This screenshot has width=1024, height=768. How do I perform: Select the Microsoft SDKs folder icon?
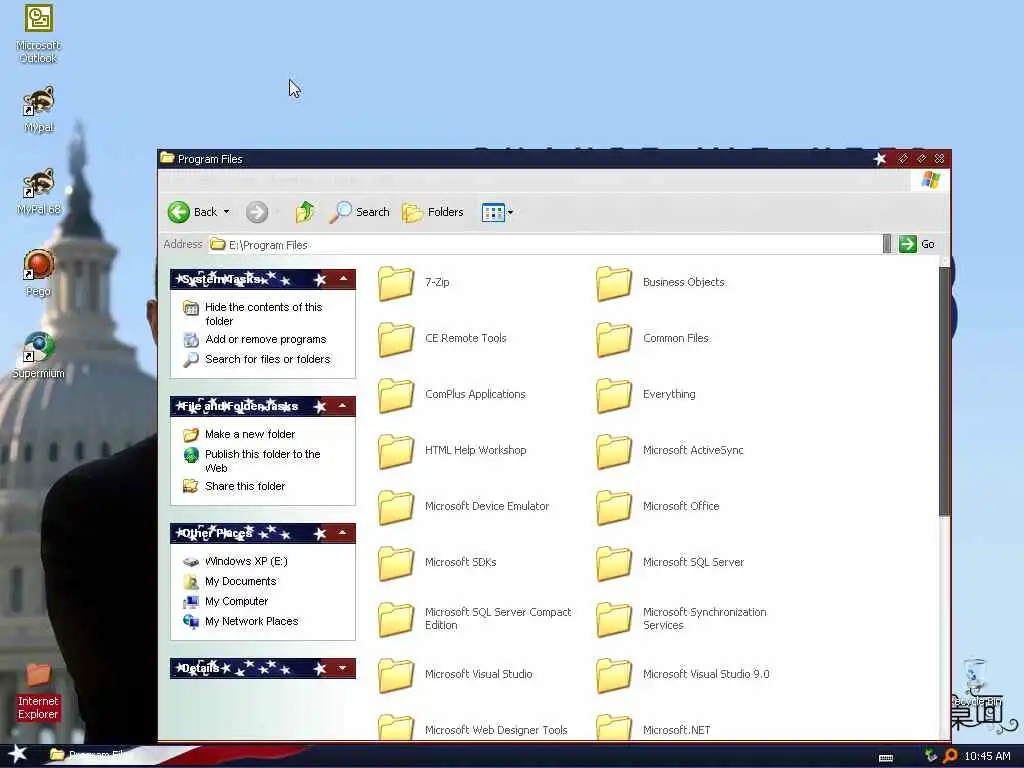[396, 563]
